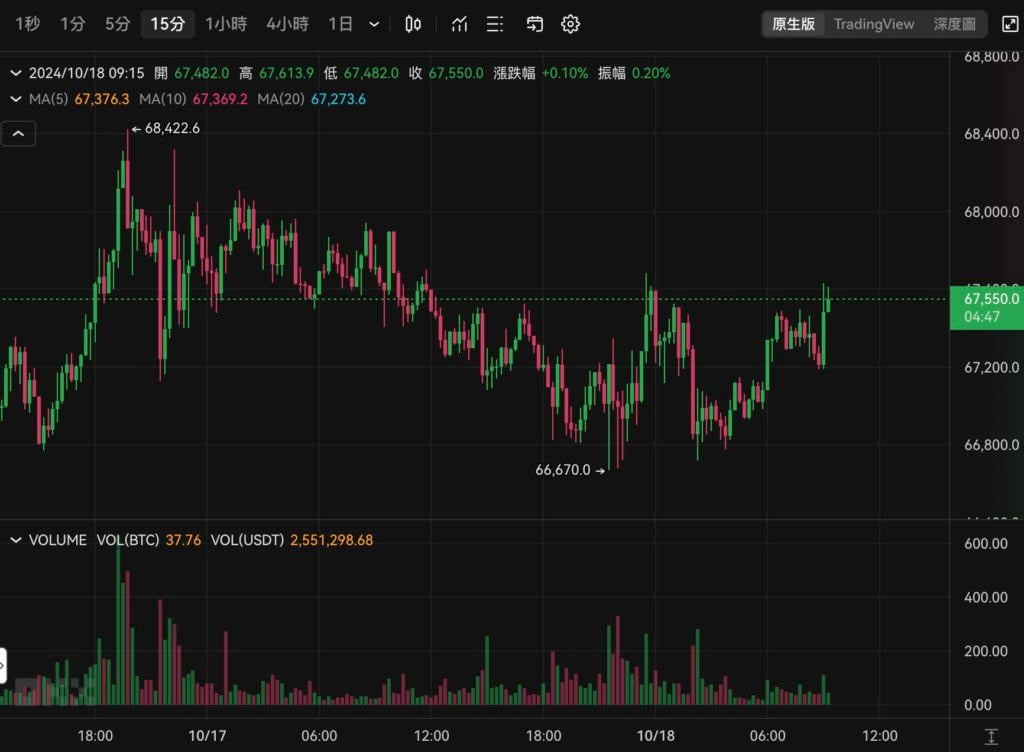Viewport: 1024px width, 752px height.
Task: Collapse the legend with the up-chevron button
Action: tap(18, 133)
